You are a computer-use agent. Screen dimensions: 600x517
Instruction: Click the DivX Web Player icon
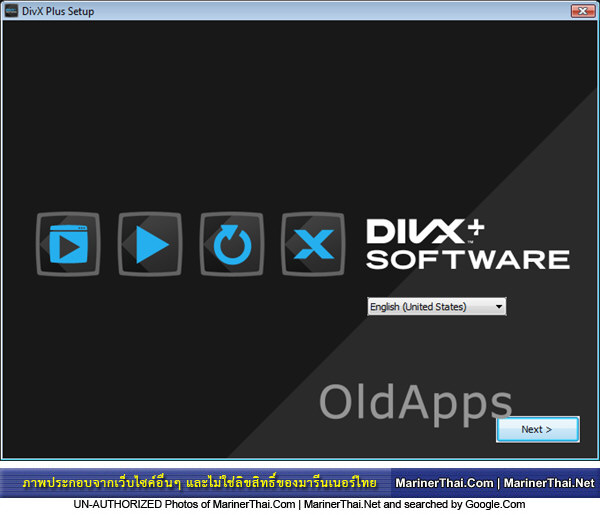coord(68,244)
